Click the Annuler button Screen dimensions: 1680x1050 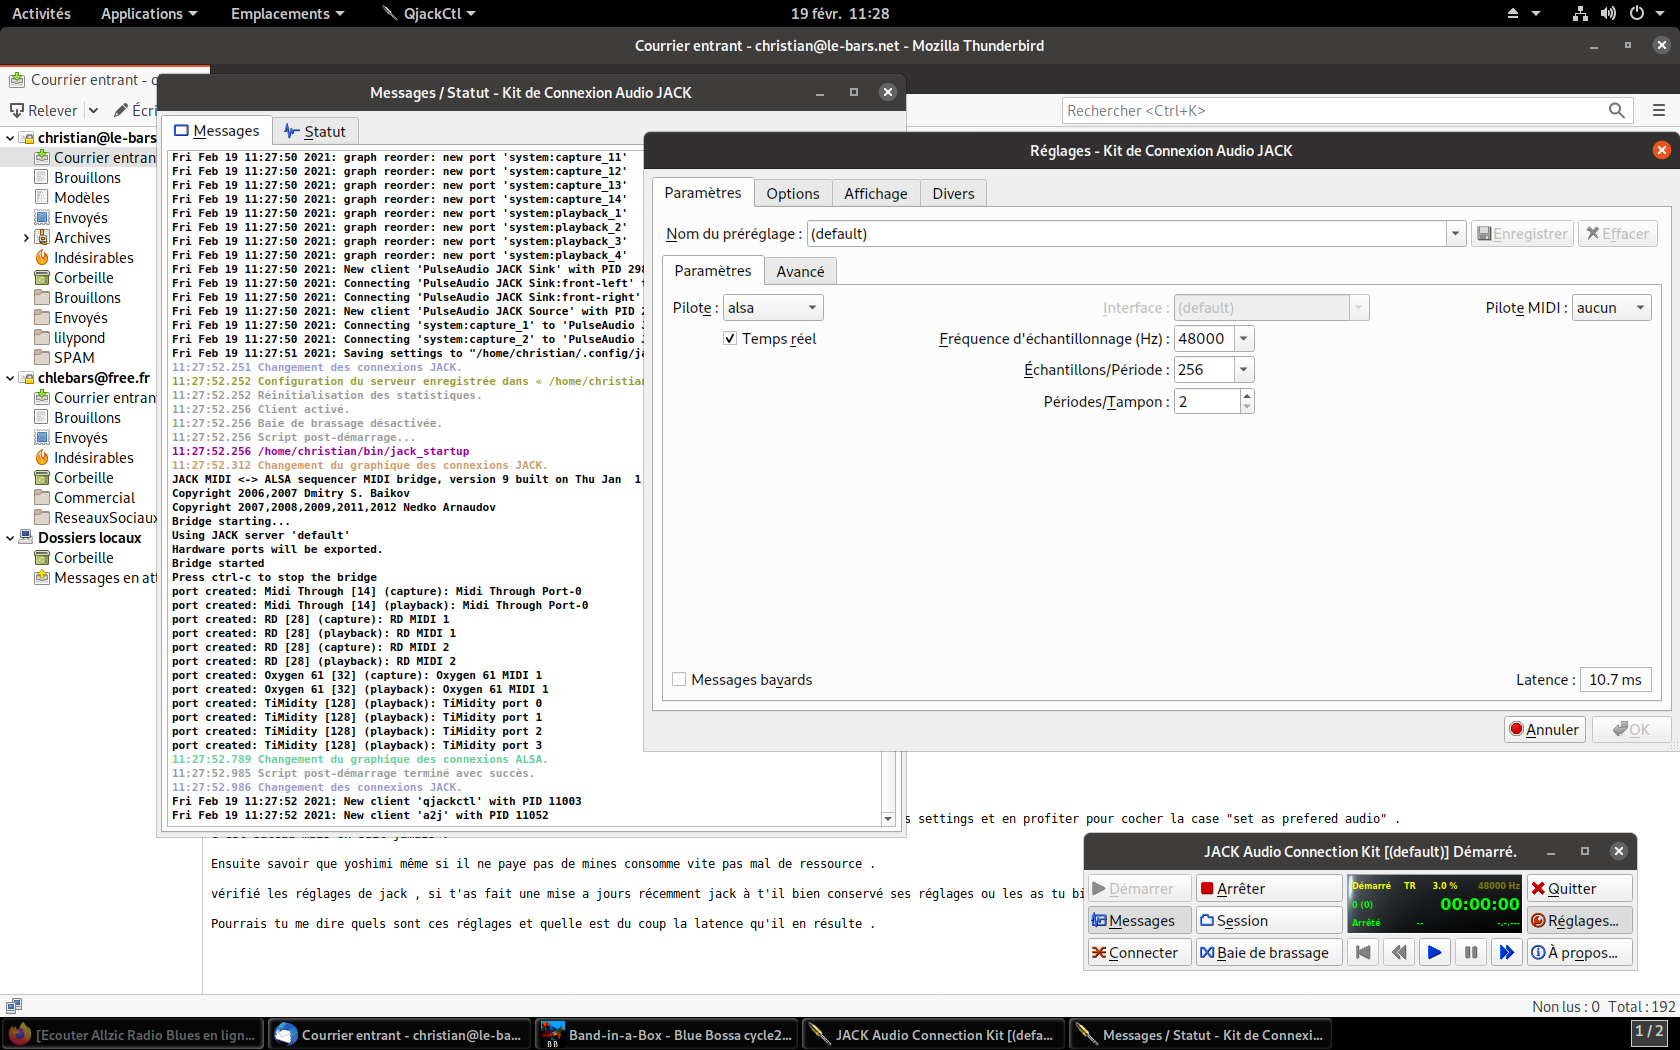point(1544,730)
